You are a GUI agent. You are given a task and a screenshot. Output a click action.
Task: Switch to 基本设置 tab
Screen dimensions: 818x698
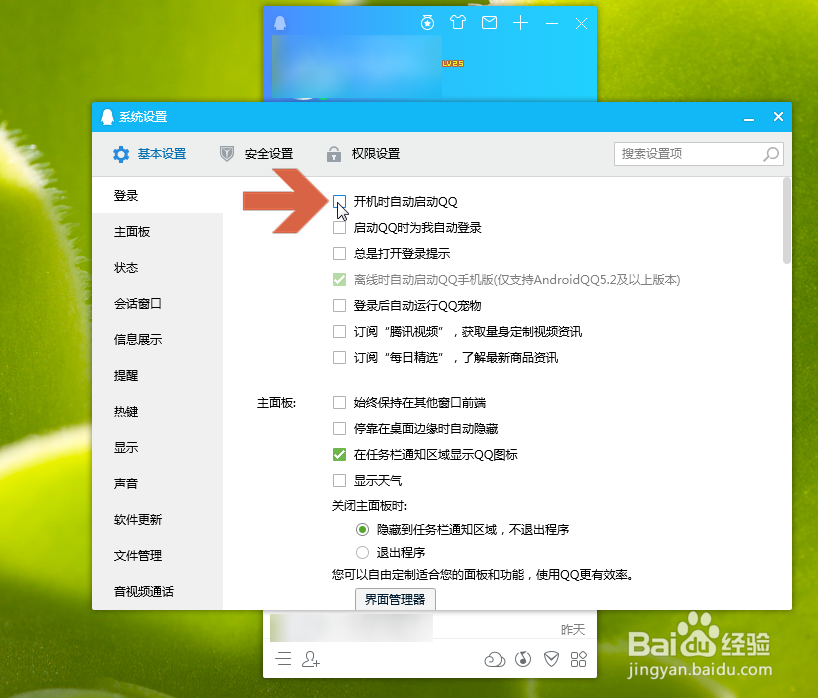coord(150,154)
